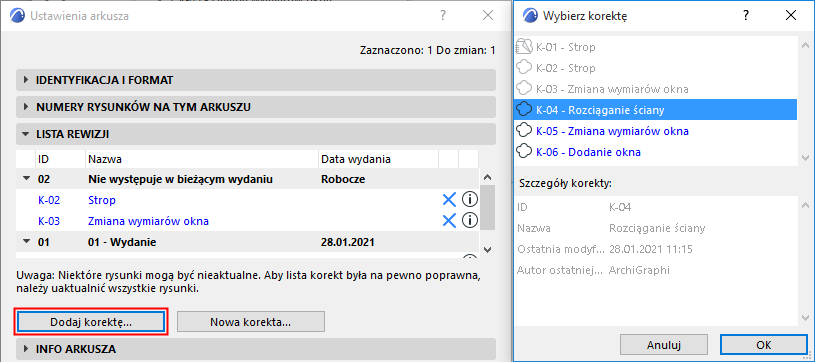
Task: Click the Data wydania column header
Action: coord(378,159)
